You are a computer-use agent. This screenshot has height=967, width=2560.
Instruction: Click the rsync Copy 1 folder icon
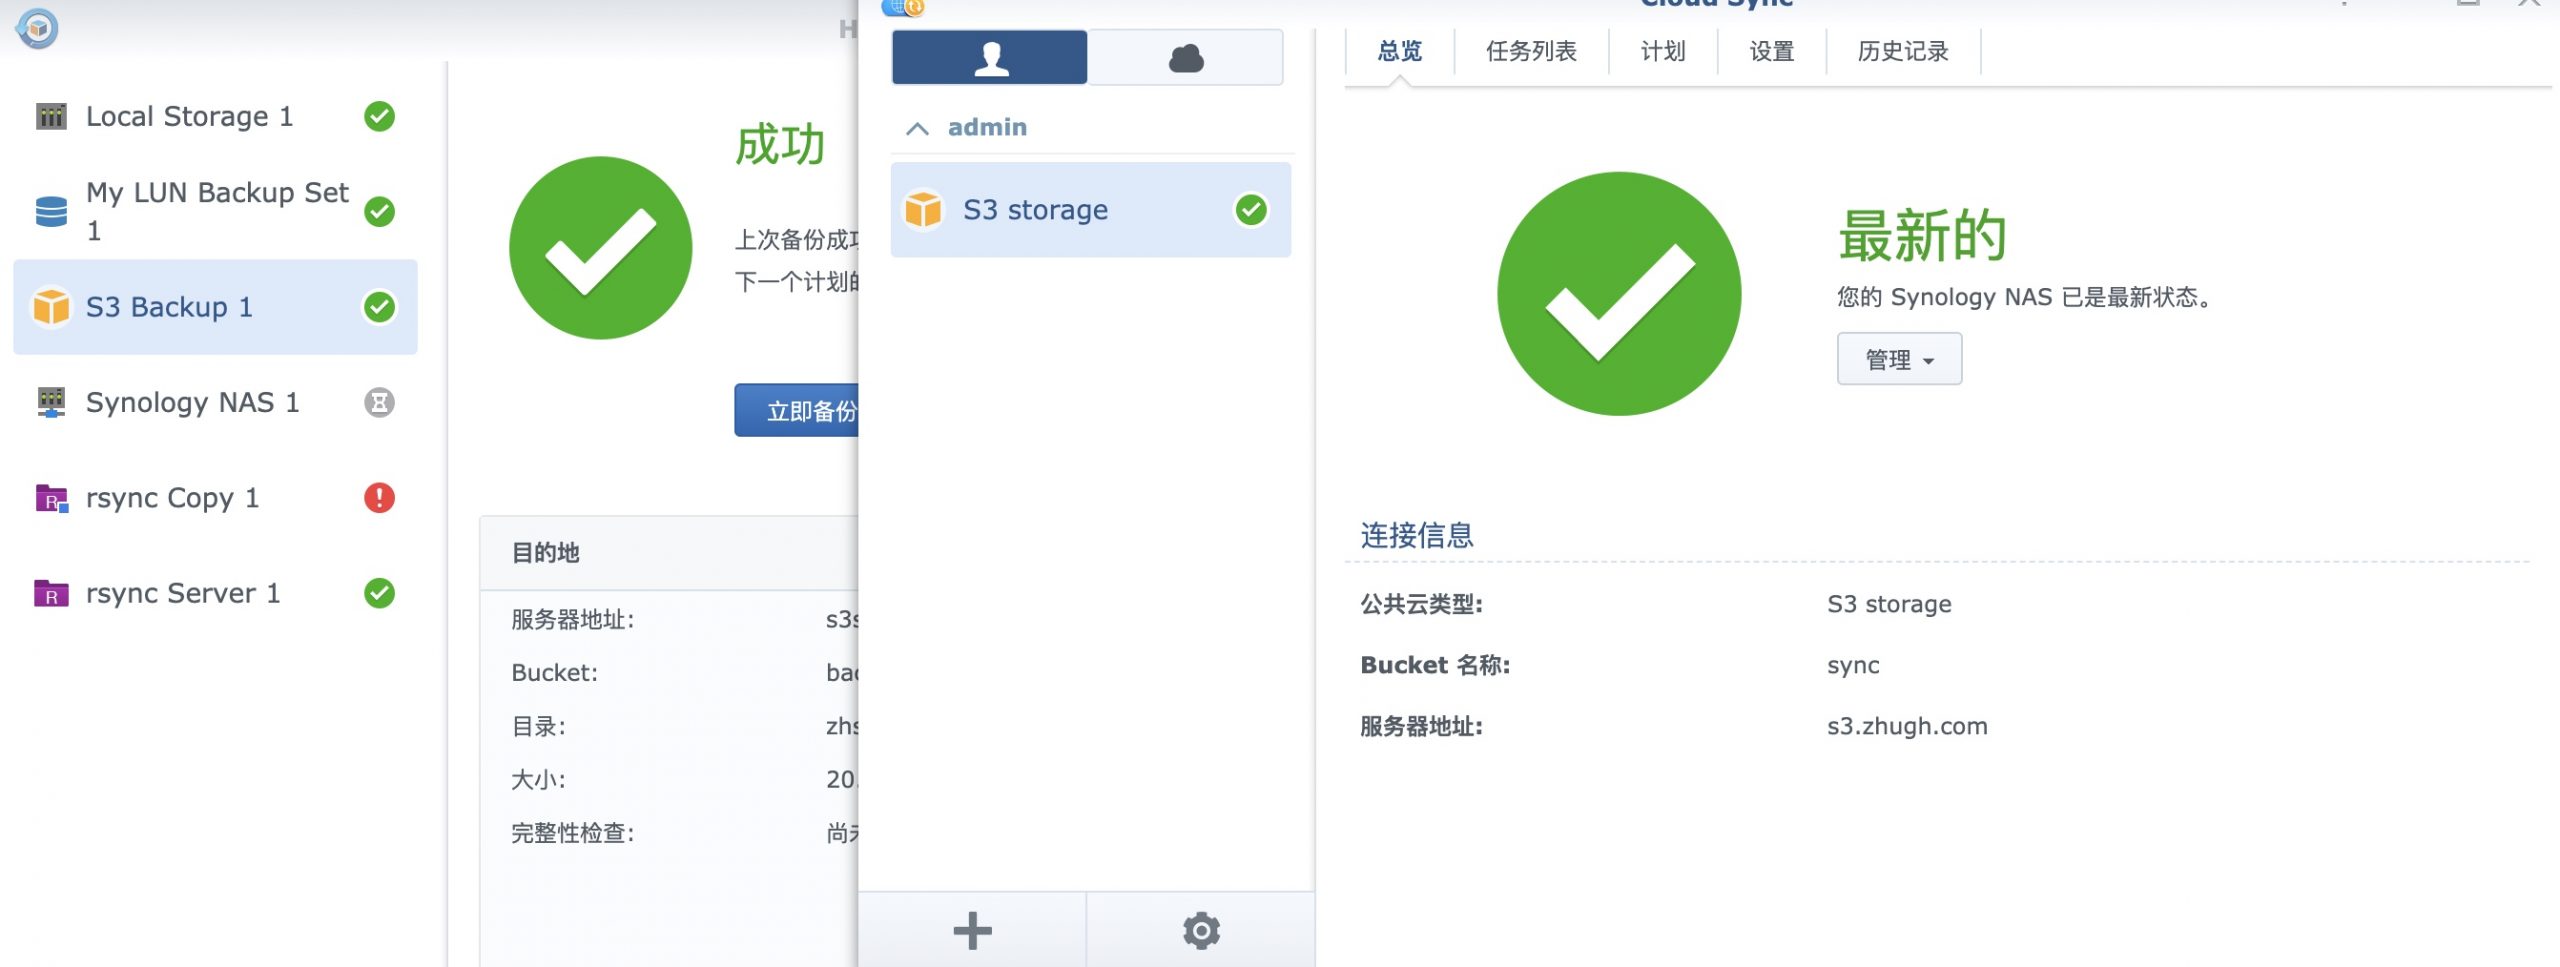[51, 498]
